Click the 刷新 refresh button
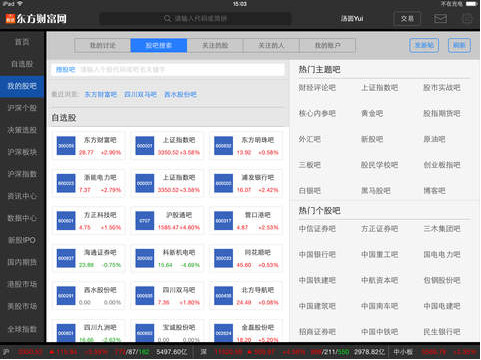 (x=459, y=45)
